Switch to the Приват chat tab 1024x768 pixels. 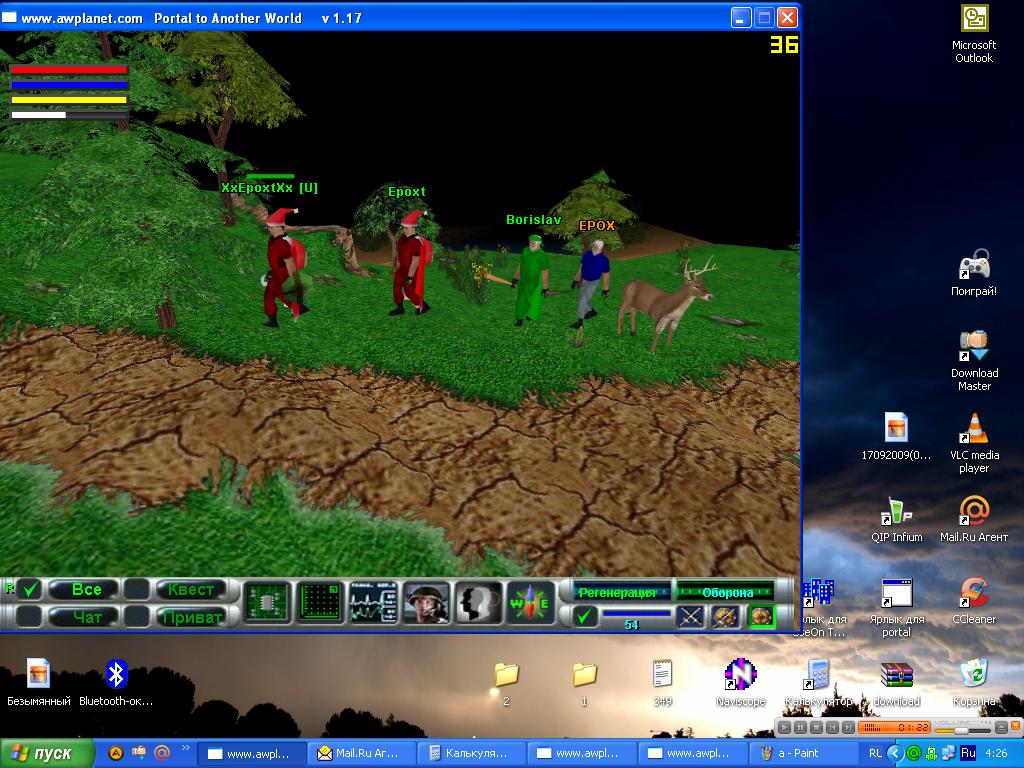coord(191,616)
